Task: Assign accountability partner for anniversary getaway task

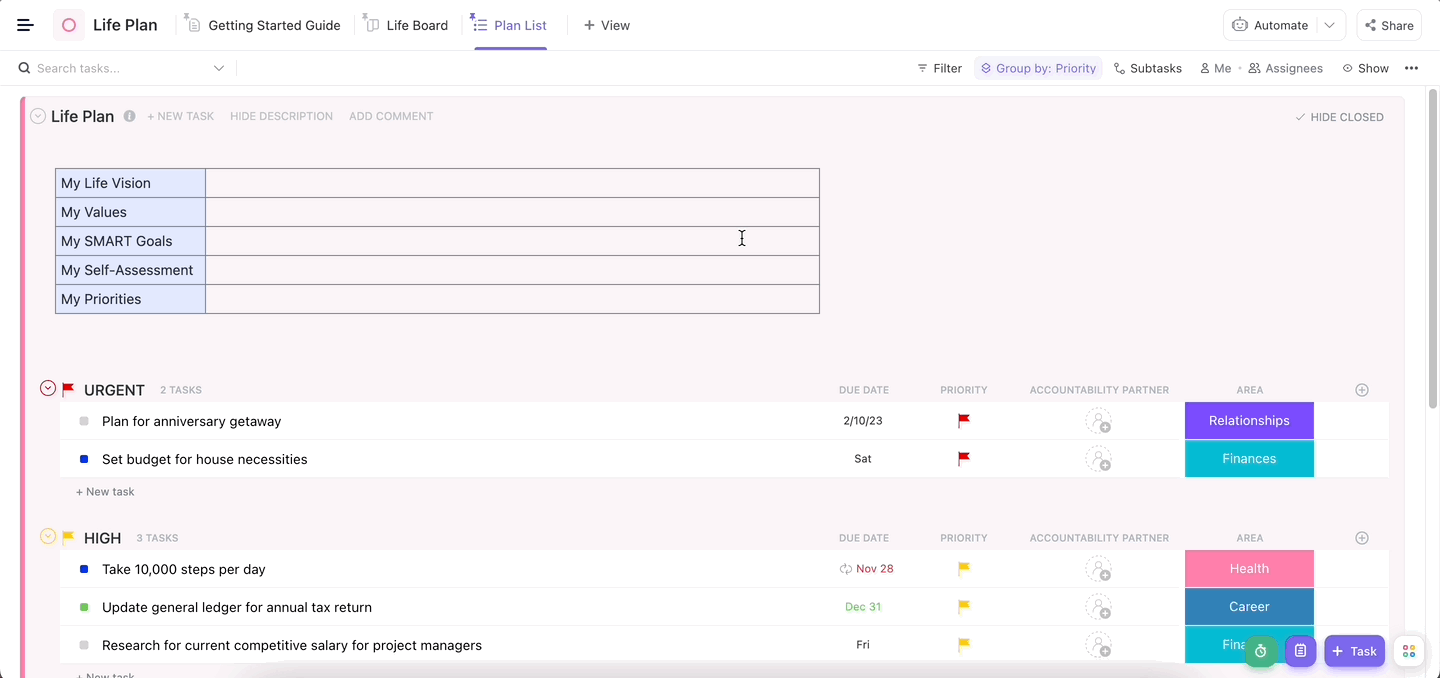Action: click(1098, 421)
